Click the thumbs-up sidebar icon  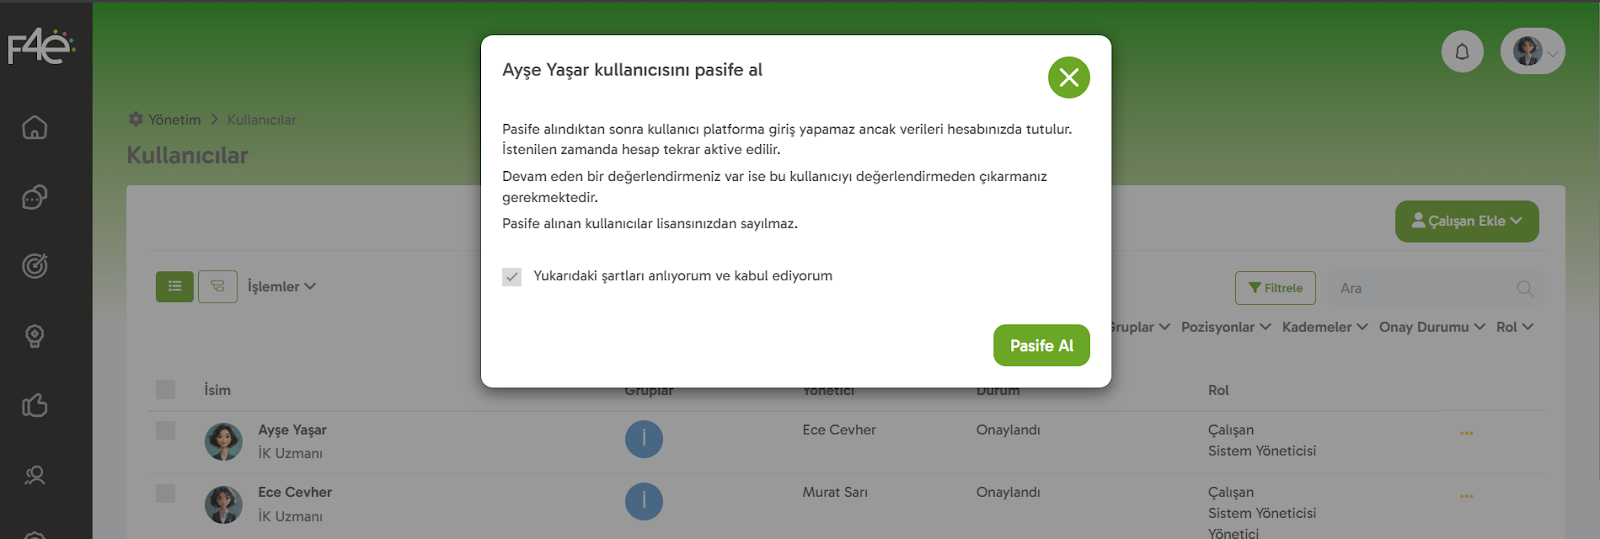click(x=35, y=405)
